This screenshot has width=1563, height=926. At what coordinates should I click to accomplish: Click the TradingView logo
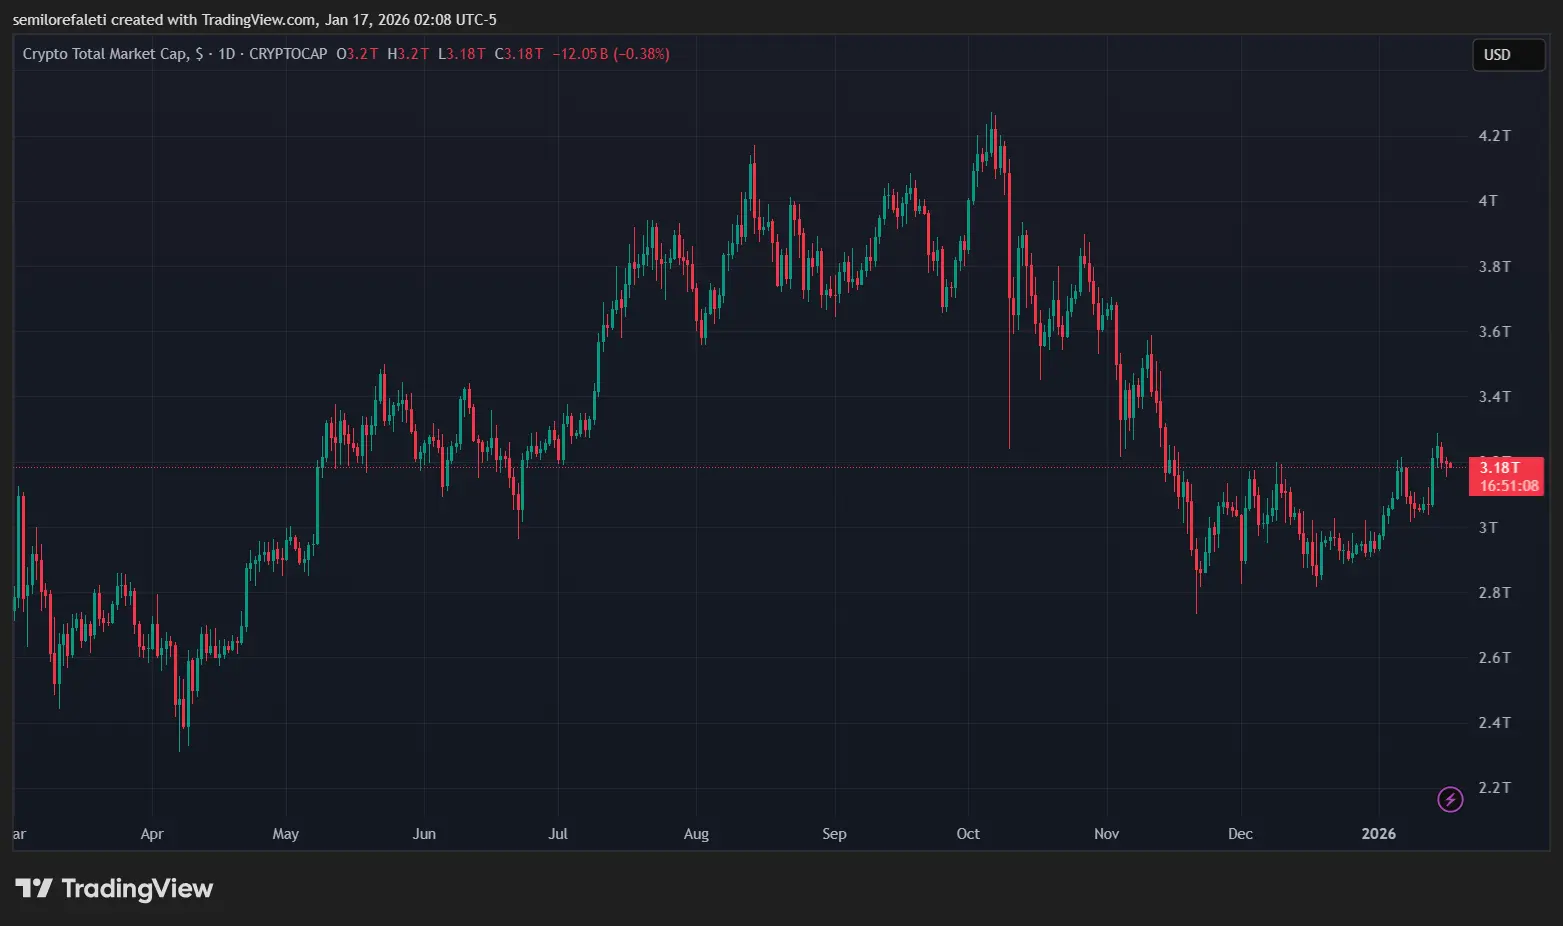click(114, 888)
